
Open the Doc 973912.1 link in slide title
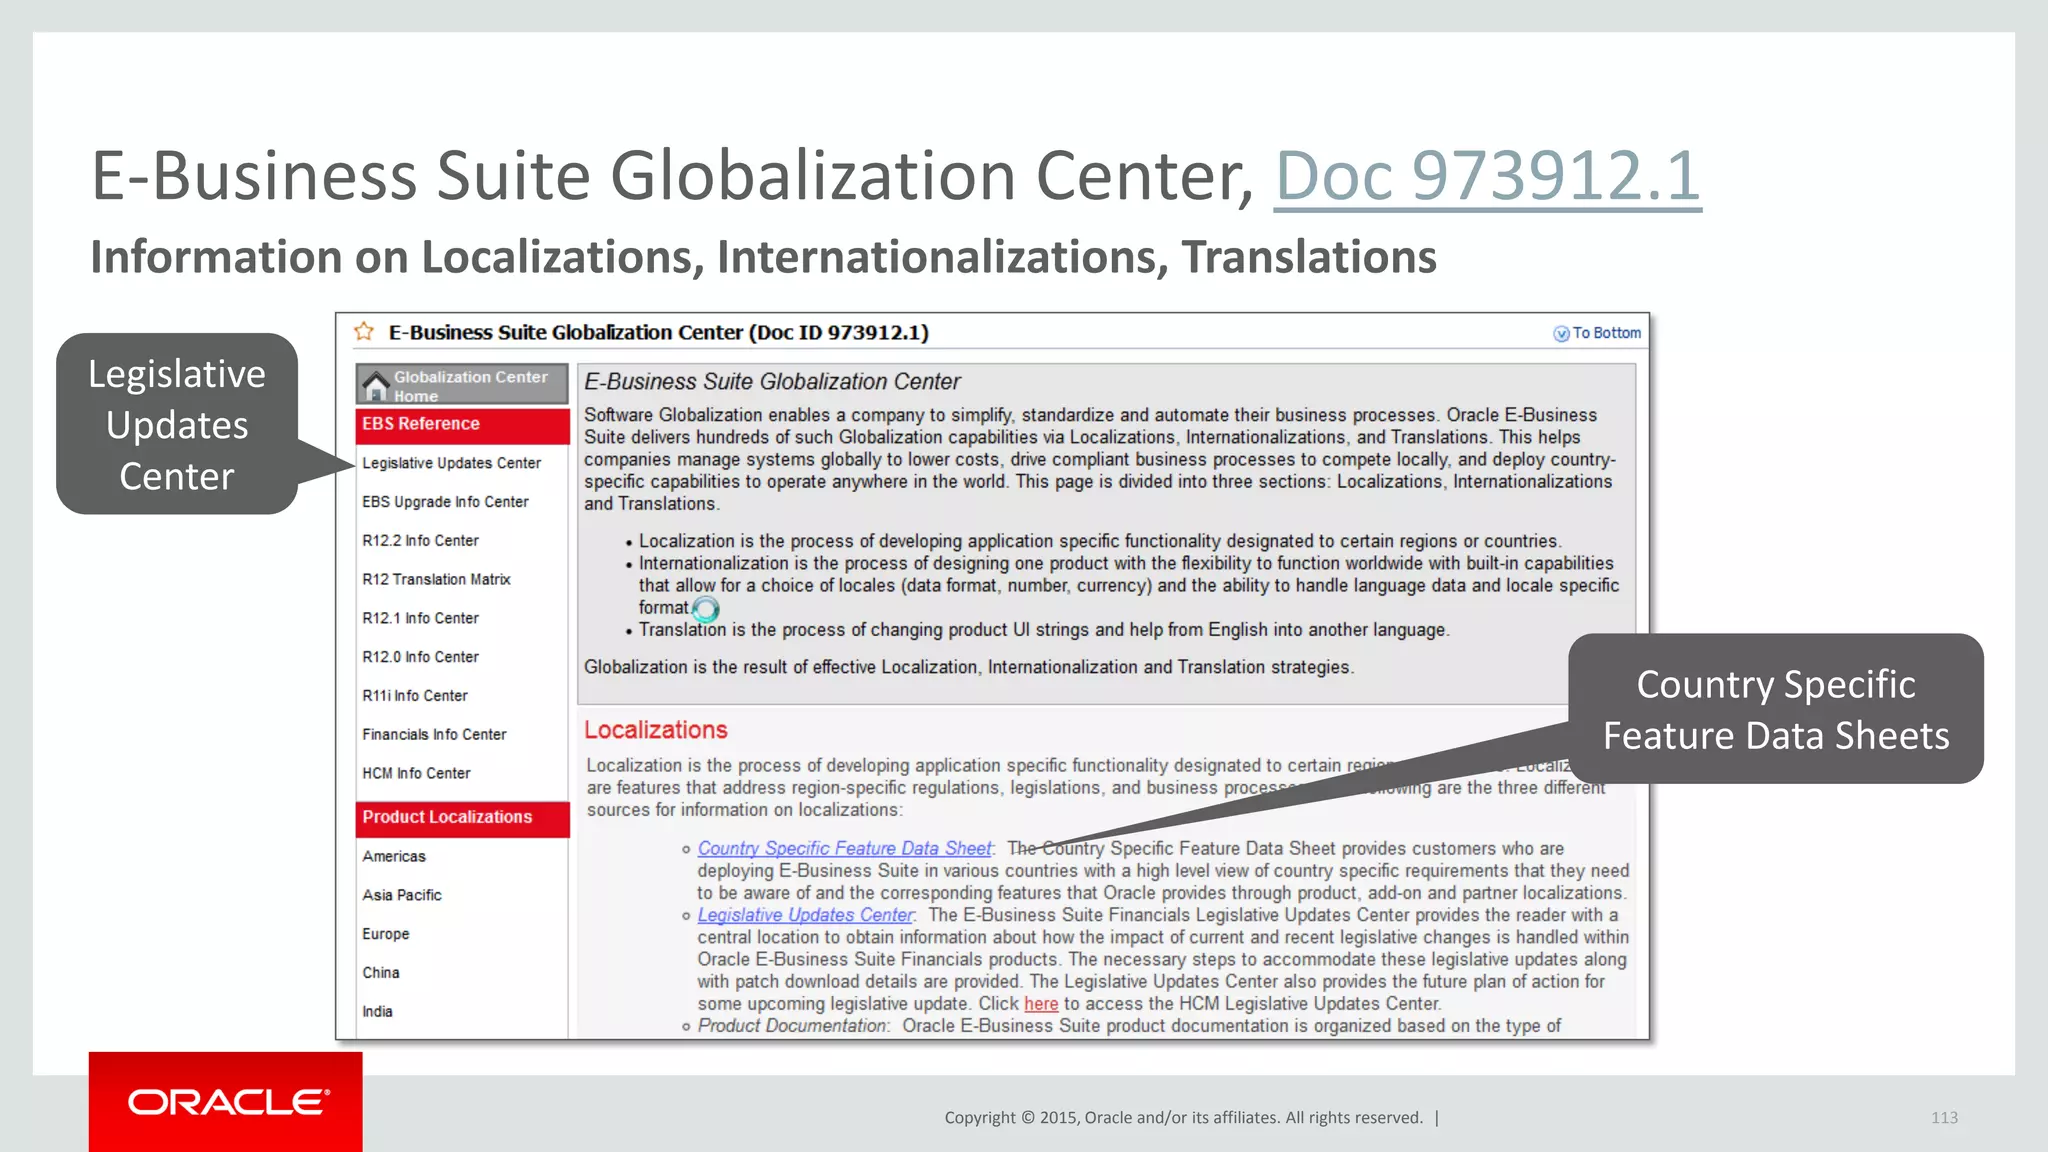1487,175
